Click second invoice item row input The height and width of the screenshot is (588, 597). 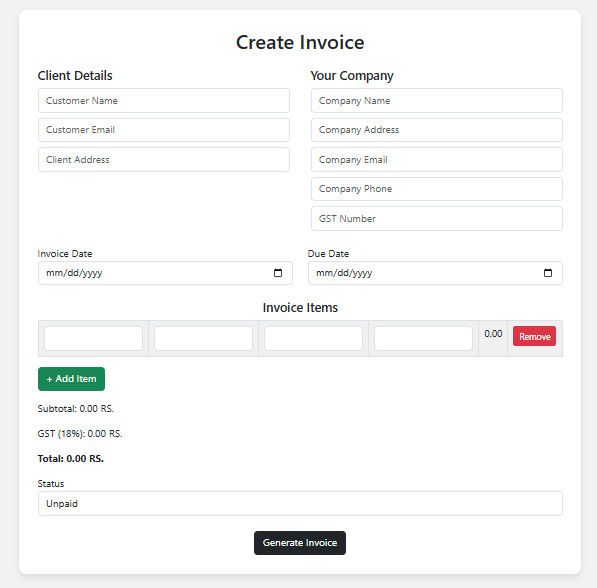pos(203,338)
